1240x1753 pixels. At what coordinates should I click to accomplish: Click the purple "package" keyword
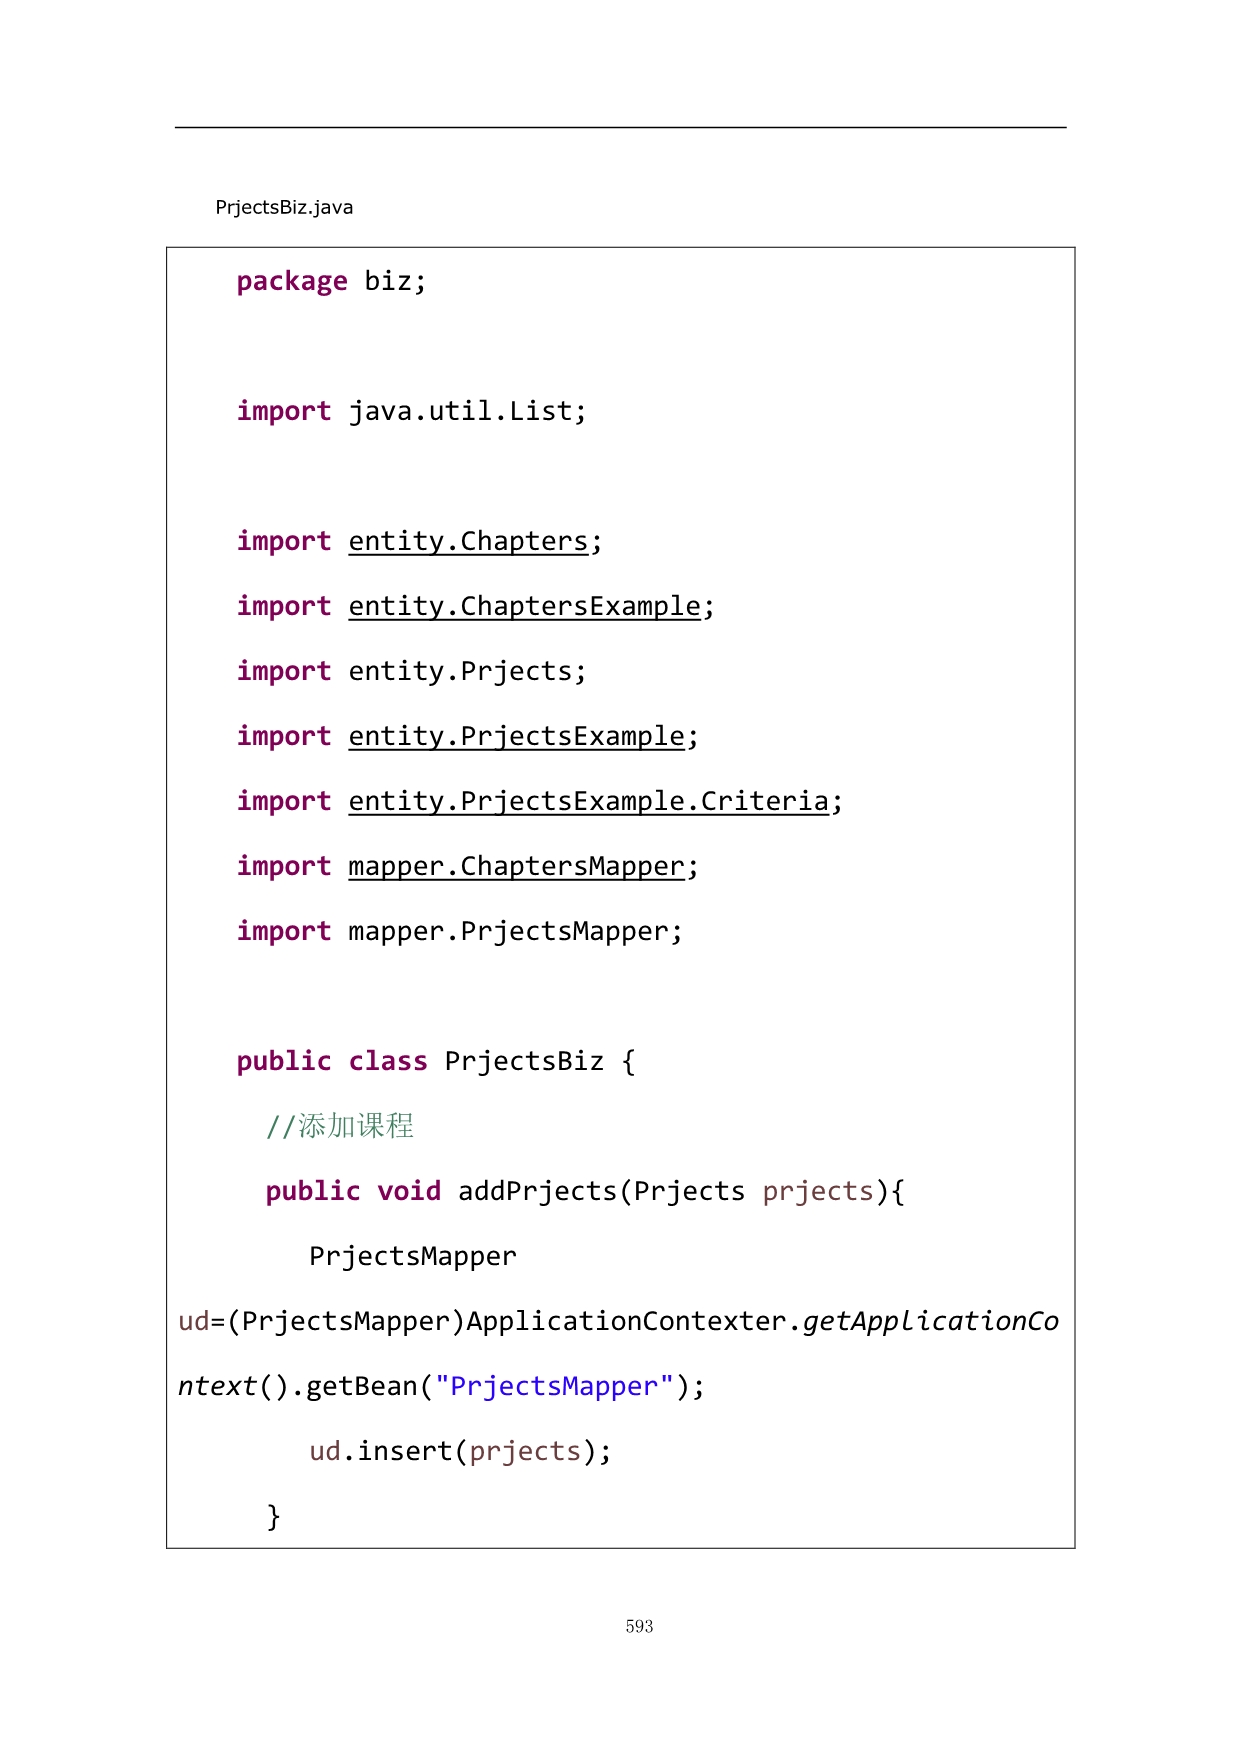pos(292,281)
